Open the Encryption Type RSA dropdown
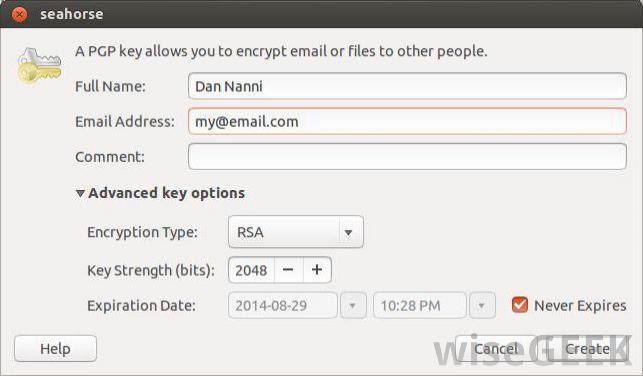This screenshot has height=376, width=643. pos(296,232)
